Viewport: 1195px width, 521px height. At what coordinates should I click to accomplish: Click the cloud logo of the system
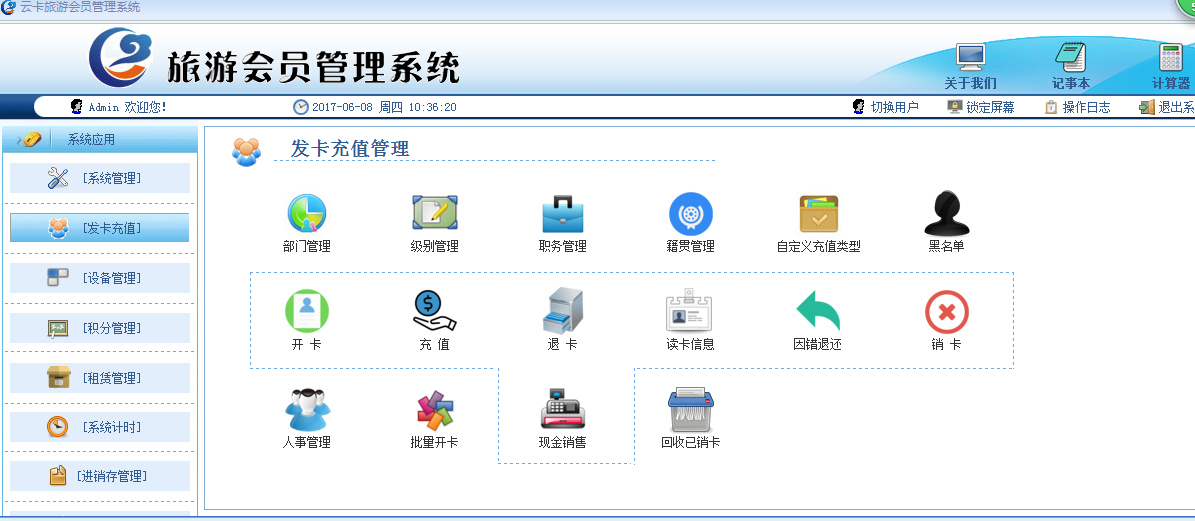pyautogui.click(x=122, y=57)
